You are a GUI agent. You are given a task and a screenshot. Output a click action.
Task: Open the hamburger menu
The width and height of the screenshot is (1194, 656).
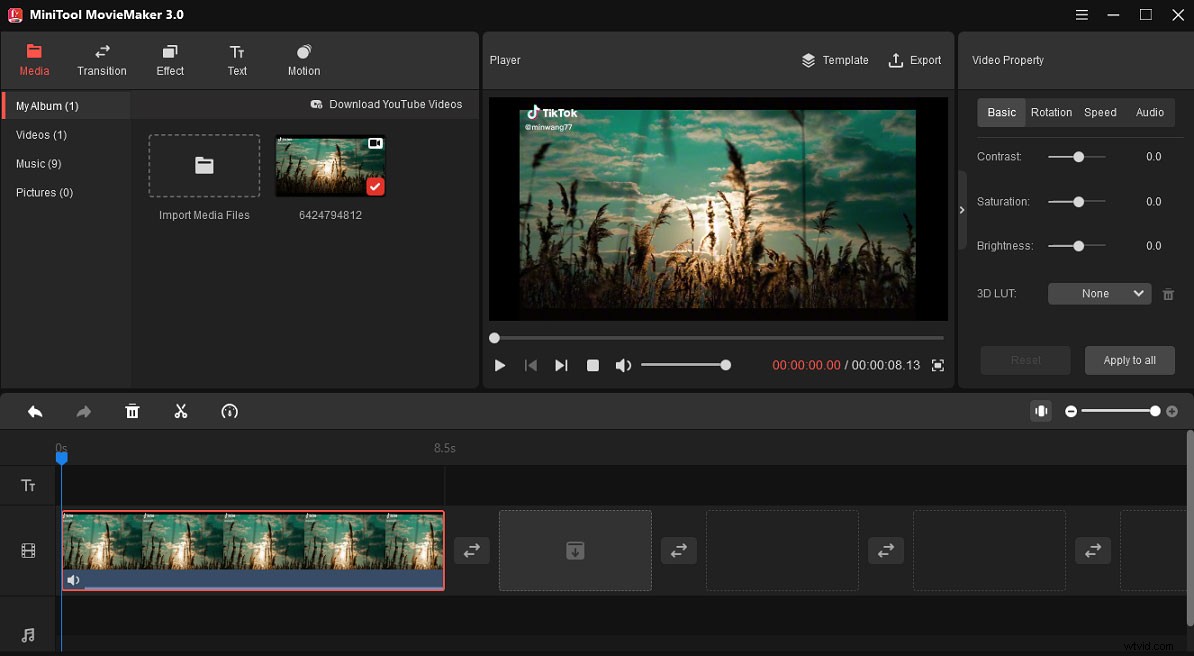[x=1081, y=14]
